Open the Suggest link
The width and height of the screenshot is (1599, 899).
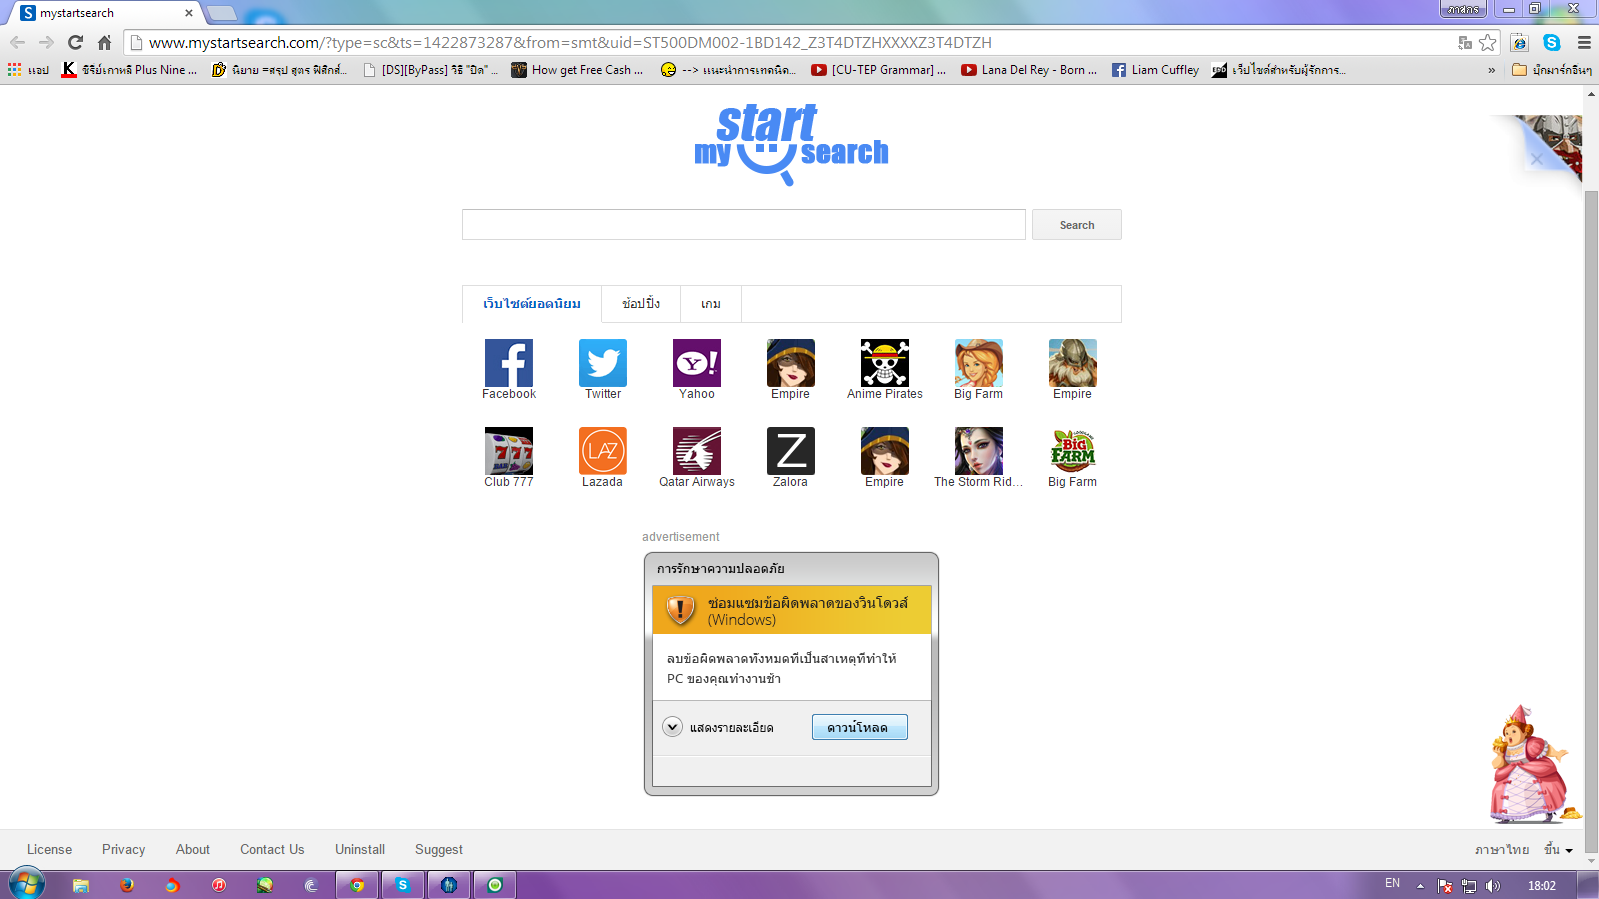coord(439,849)
